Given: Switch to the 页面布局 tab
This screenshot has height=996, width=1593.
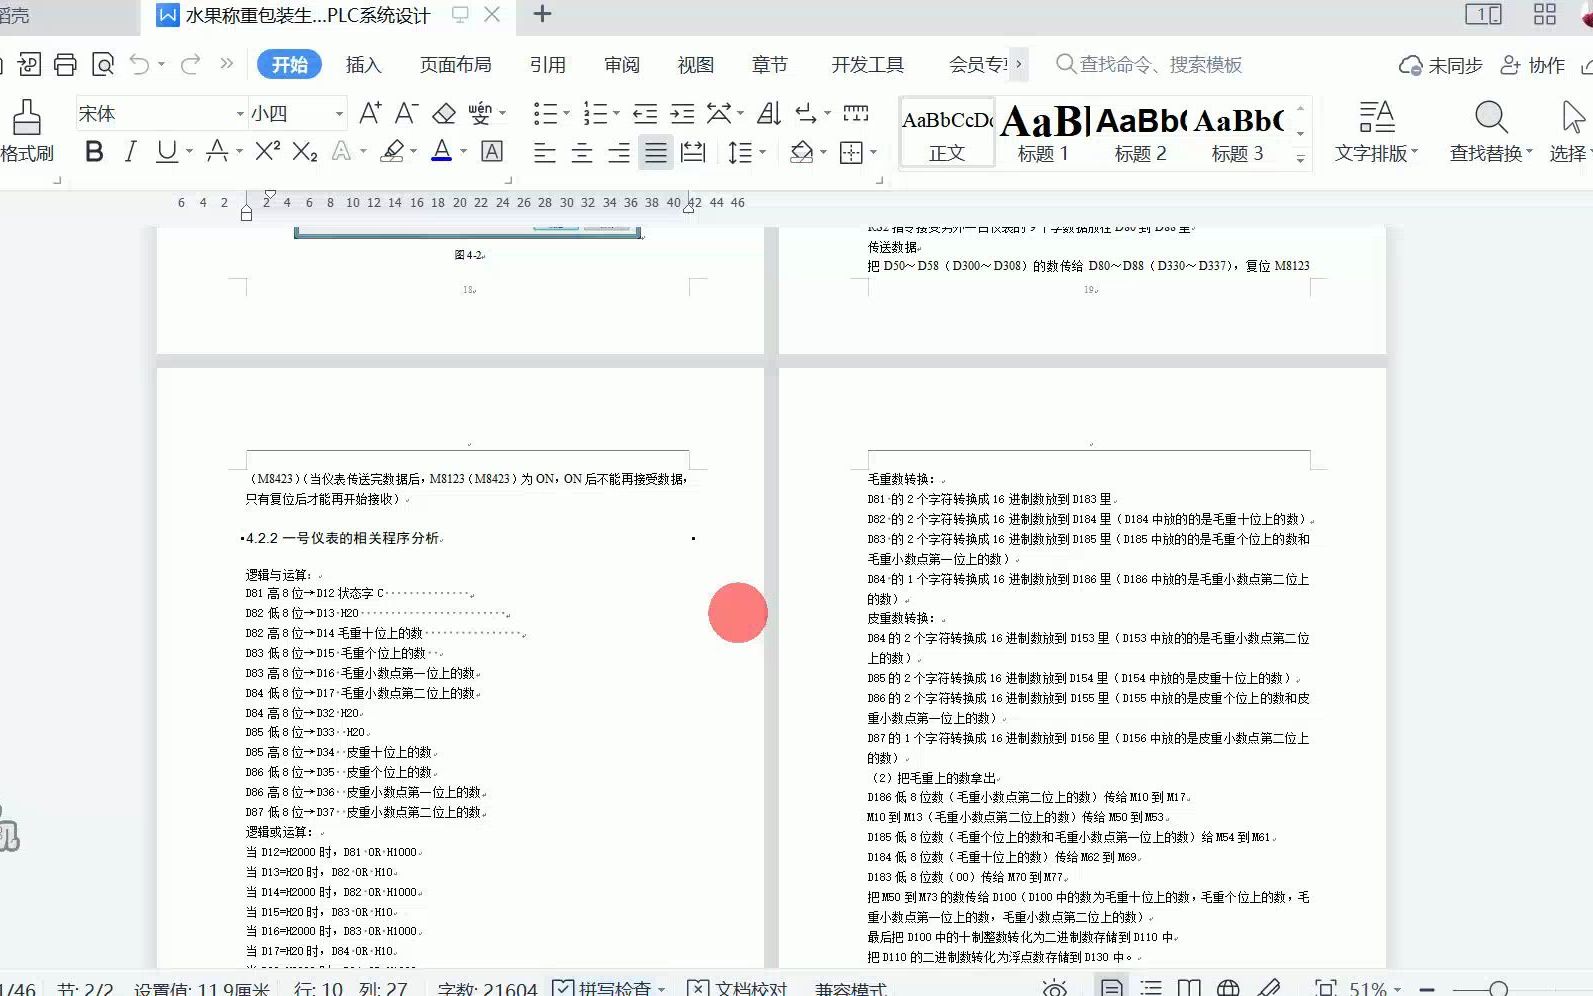Looking at the screenshot, I should coord(455,65).
